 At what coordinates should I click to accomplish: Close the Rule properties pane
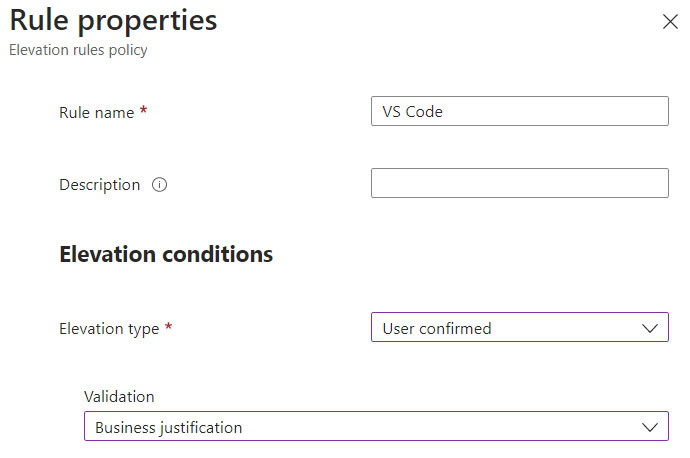[670, 21]
